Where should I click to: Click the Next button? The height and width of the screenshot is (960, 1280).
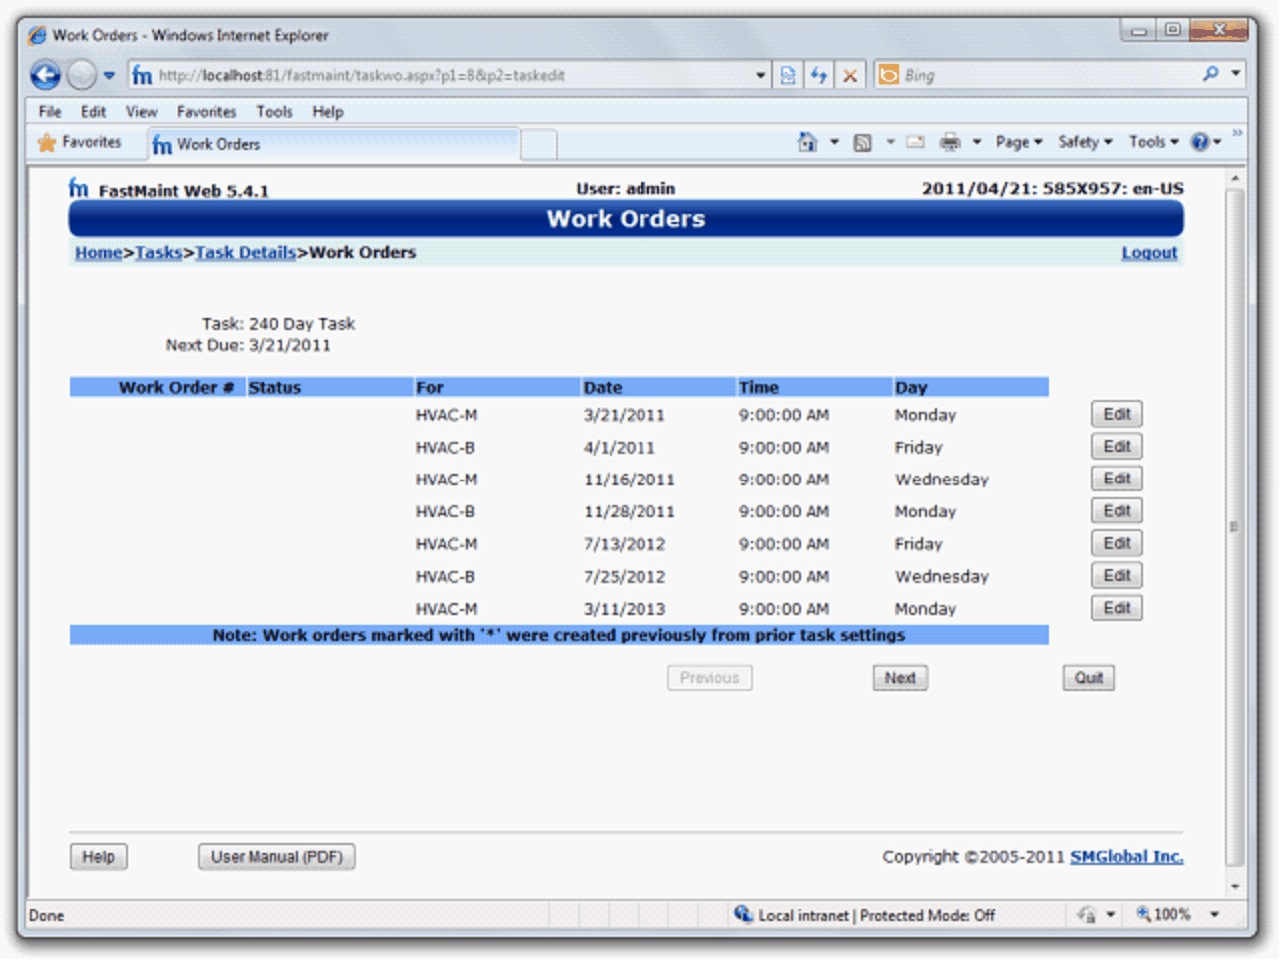pos(900,677)
